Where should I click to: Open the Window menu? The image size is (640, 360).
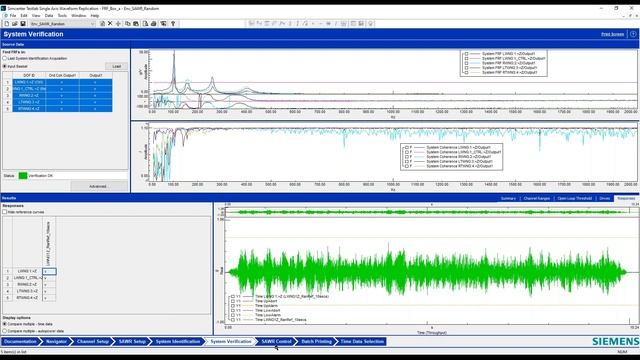tap(78, 16)
